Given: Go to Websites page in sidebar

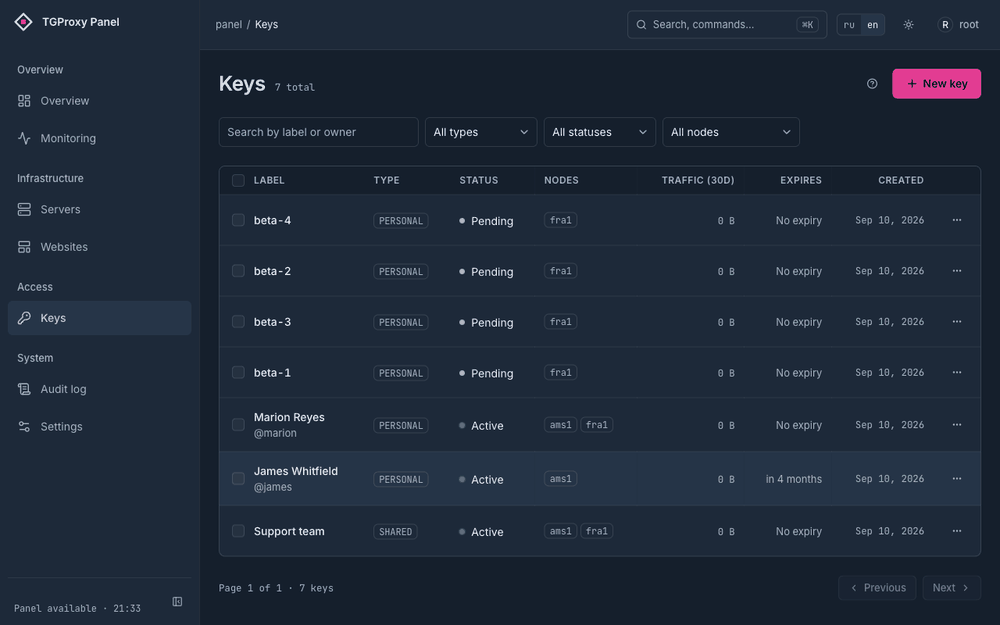Looking at the screenshot, I should tap(99, 247).
